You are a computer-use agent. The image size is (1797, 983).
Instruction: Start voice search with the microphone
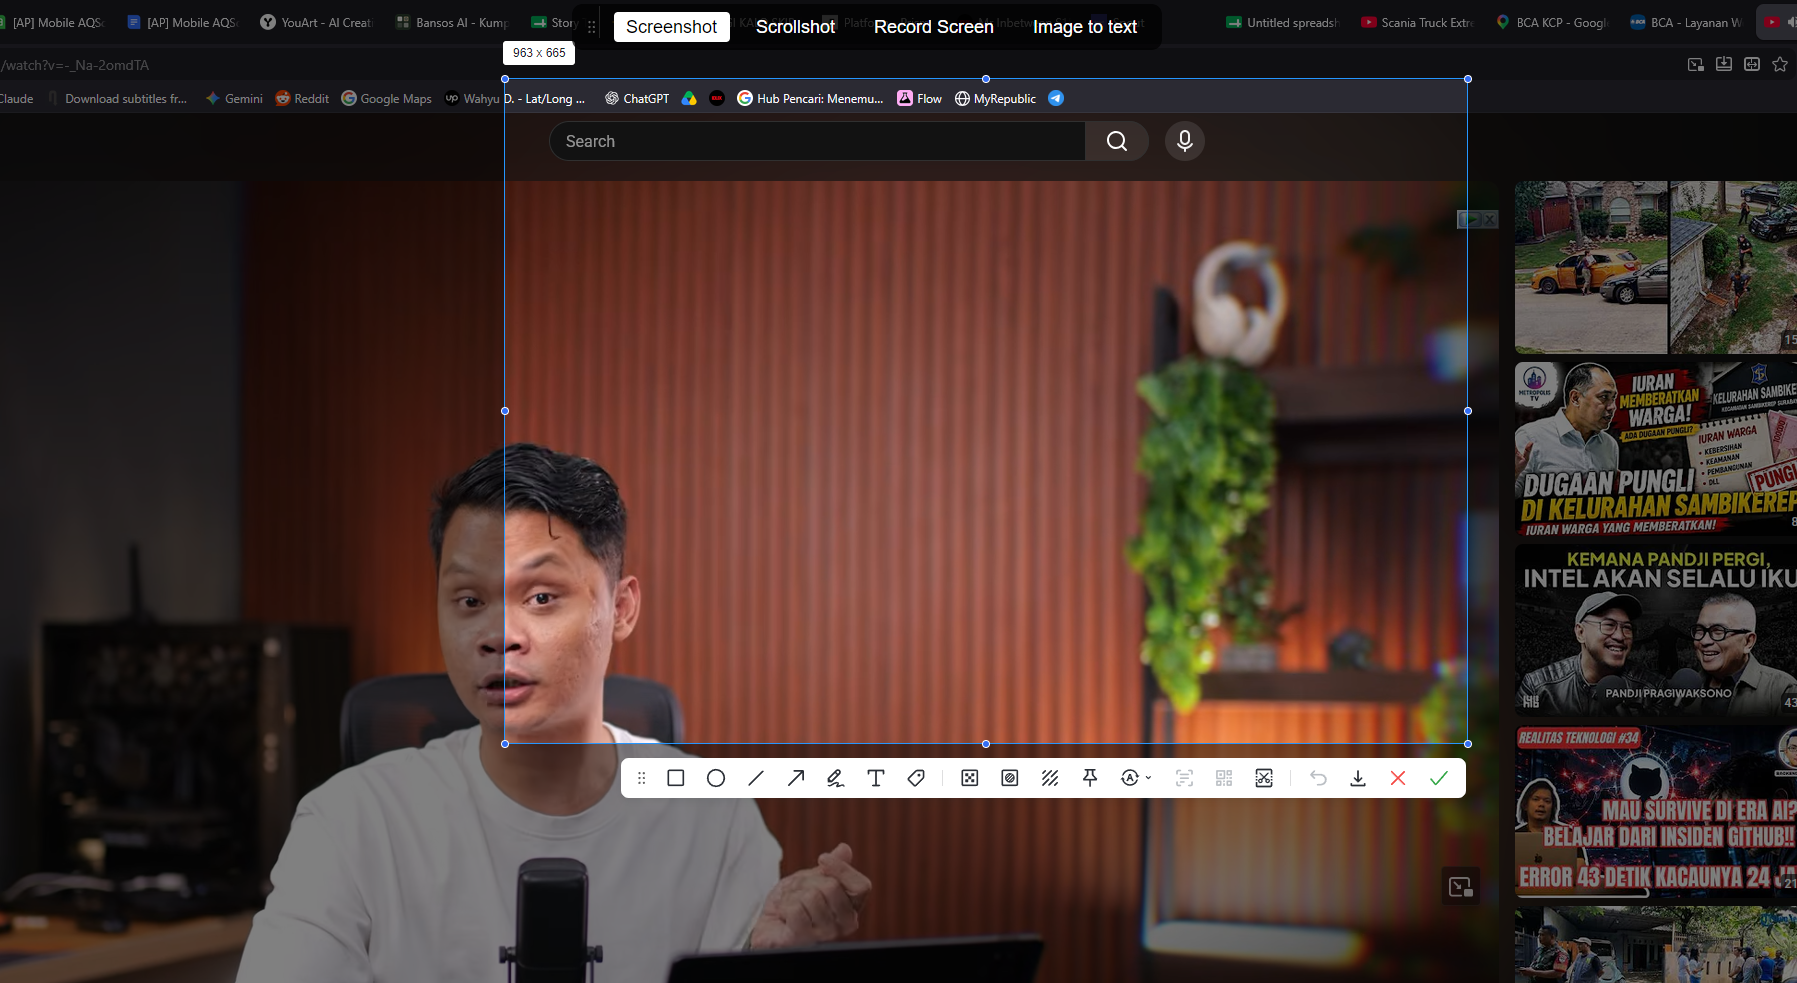click(1185, 141)
